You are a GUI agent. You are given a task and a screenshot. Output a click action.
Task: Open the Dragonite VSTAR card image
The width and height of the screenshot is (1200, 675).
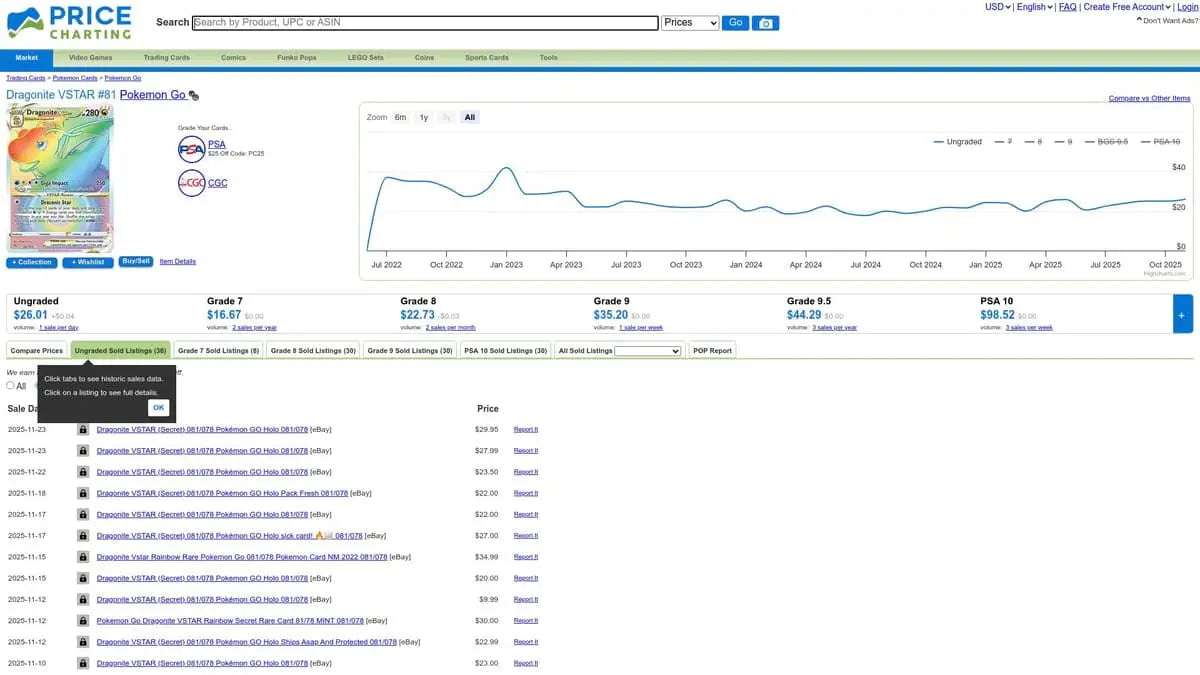point(60,178)
